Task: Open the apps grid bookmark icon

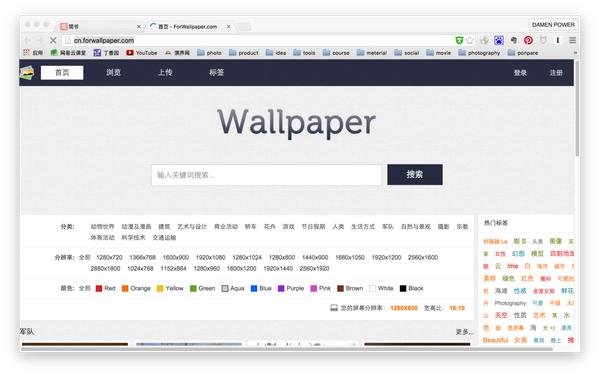Action: pos(26,52)
